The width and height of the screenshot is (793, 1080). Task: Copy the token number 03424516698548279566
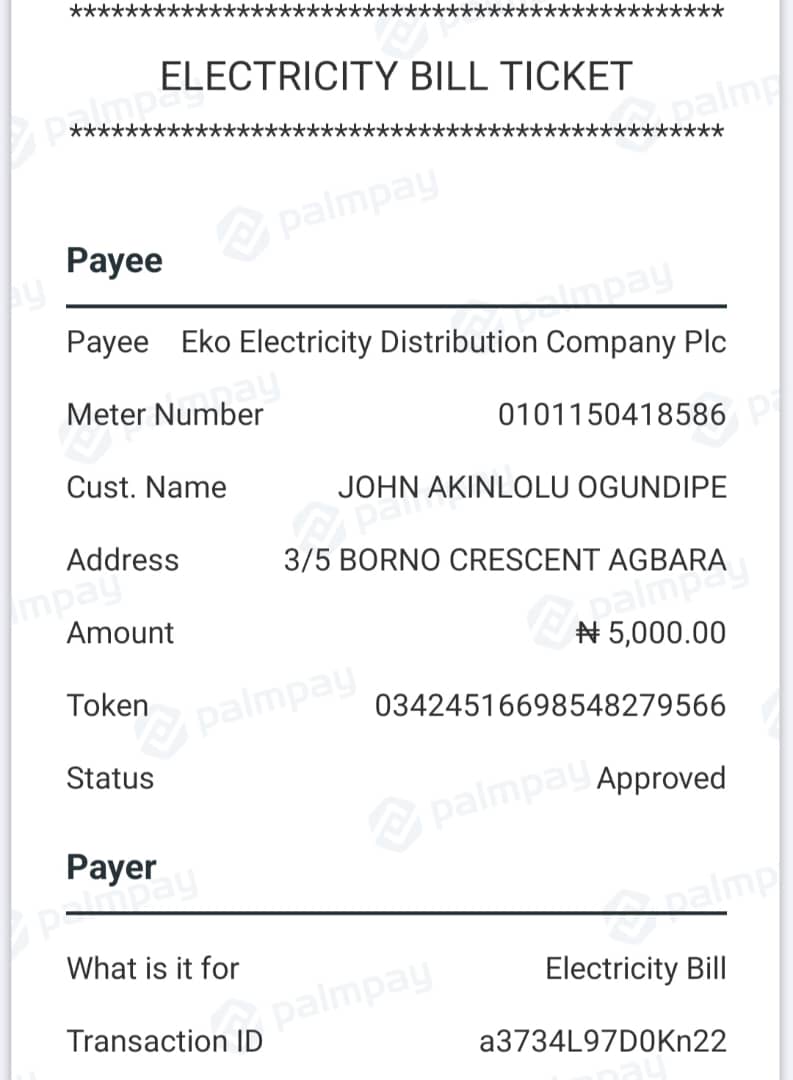550,706
